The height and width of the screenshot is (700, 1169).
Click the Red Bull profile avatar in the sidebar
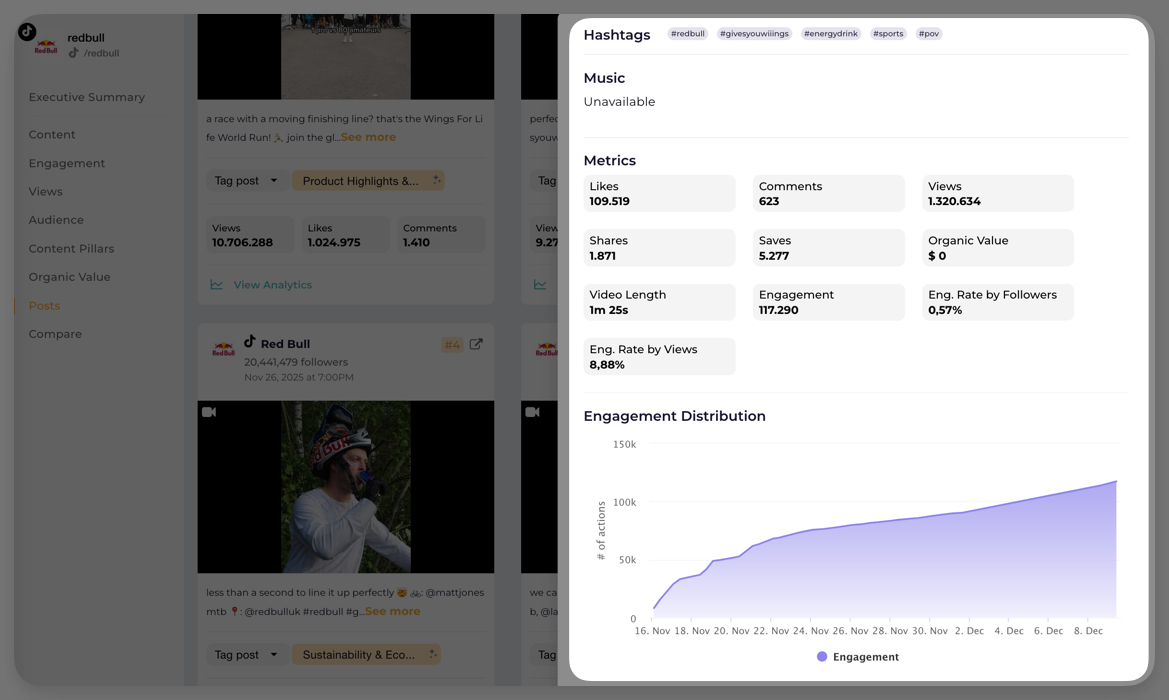point(46,44)
